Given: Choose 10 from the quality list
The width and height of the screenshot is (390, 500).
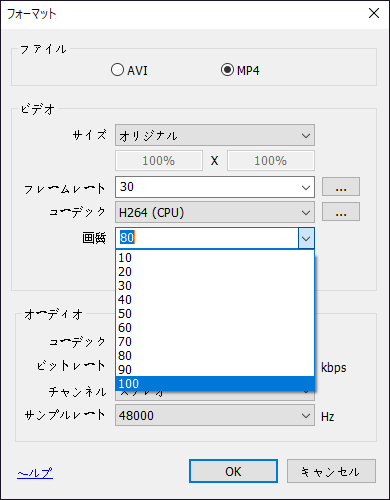Looking at the screenshot, I should [215, 258].
